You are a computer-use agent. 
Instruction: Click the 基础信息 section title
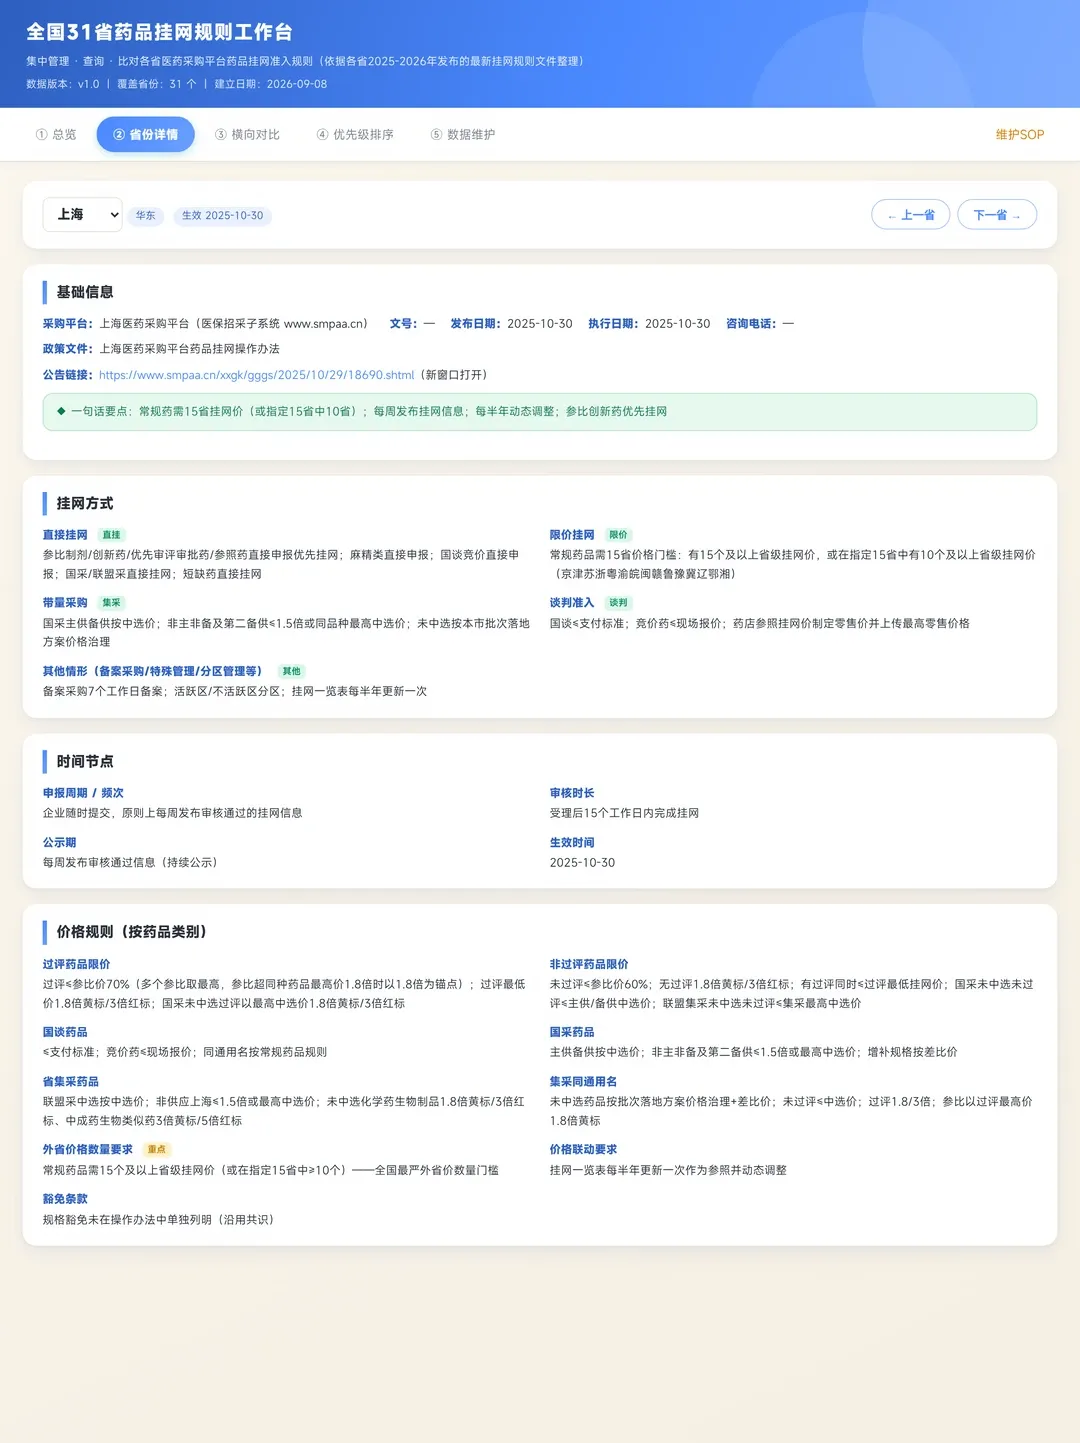(85, 292)
